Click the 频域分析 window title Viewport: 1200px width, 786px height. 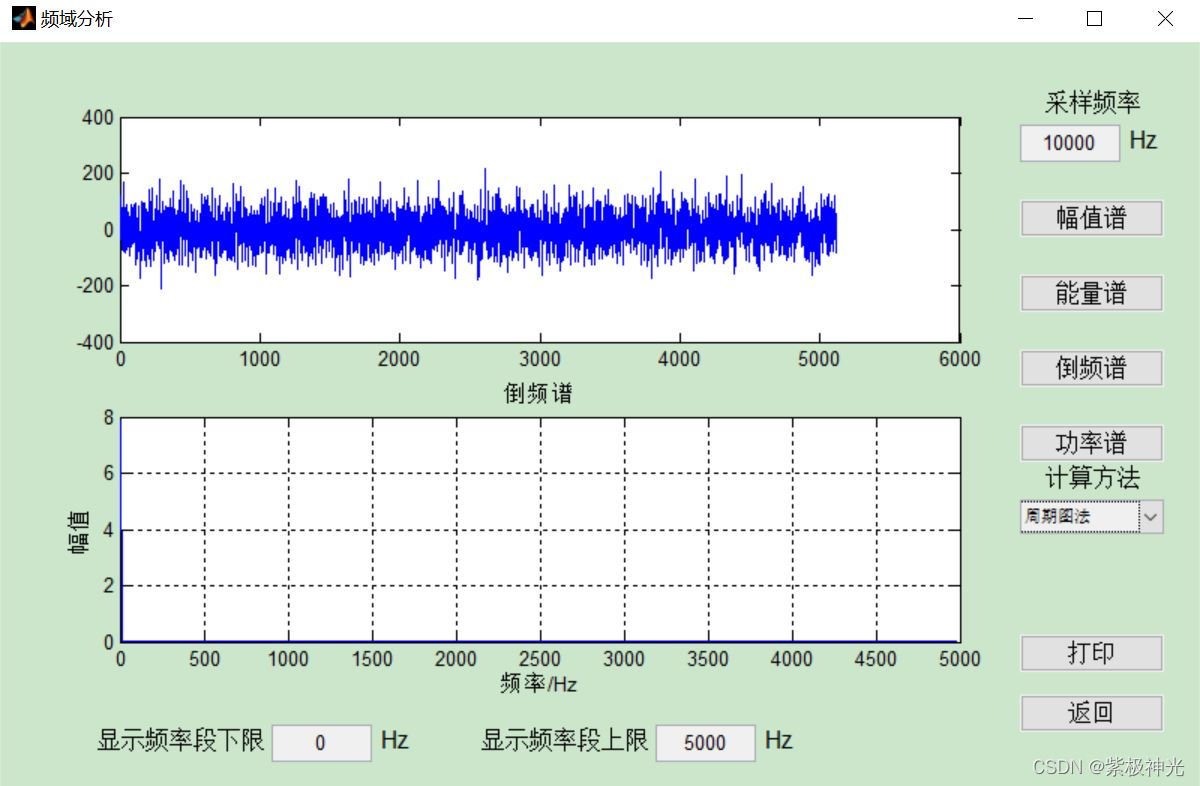(76, 19)
